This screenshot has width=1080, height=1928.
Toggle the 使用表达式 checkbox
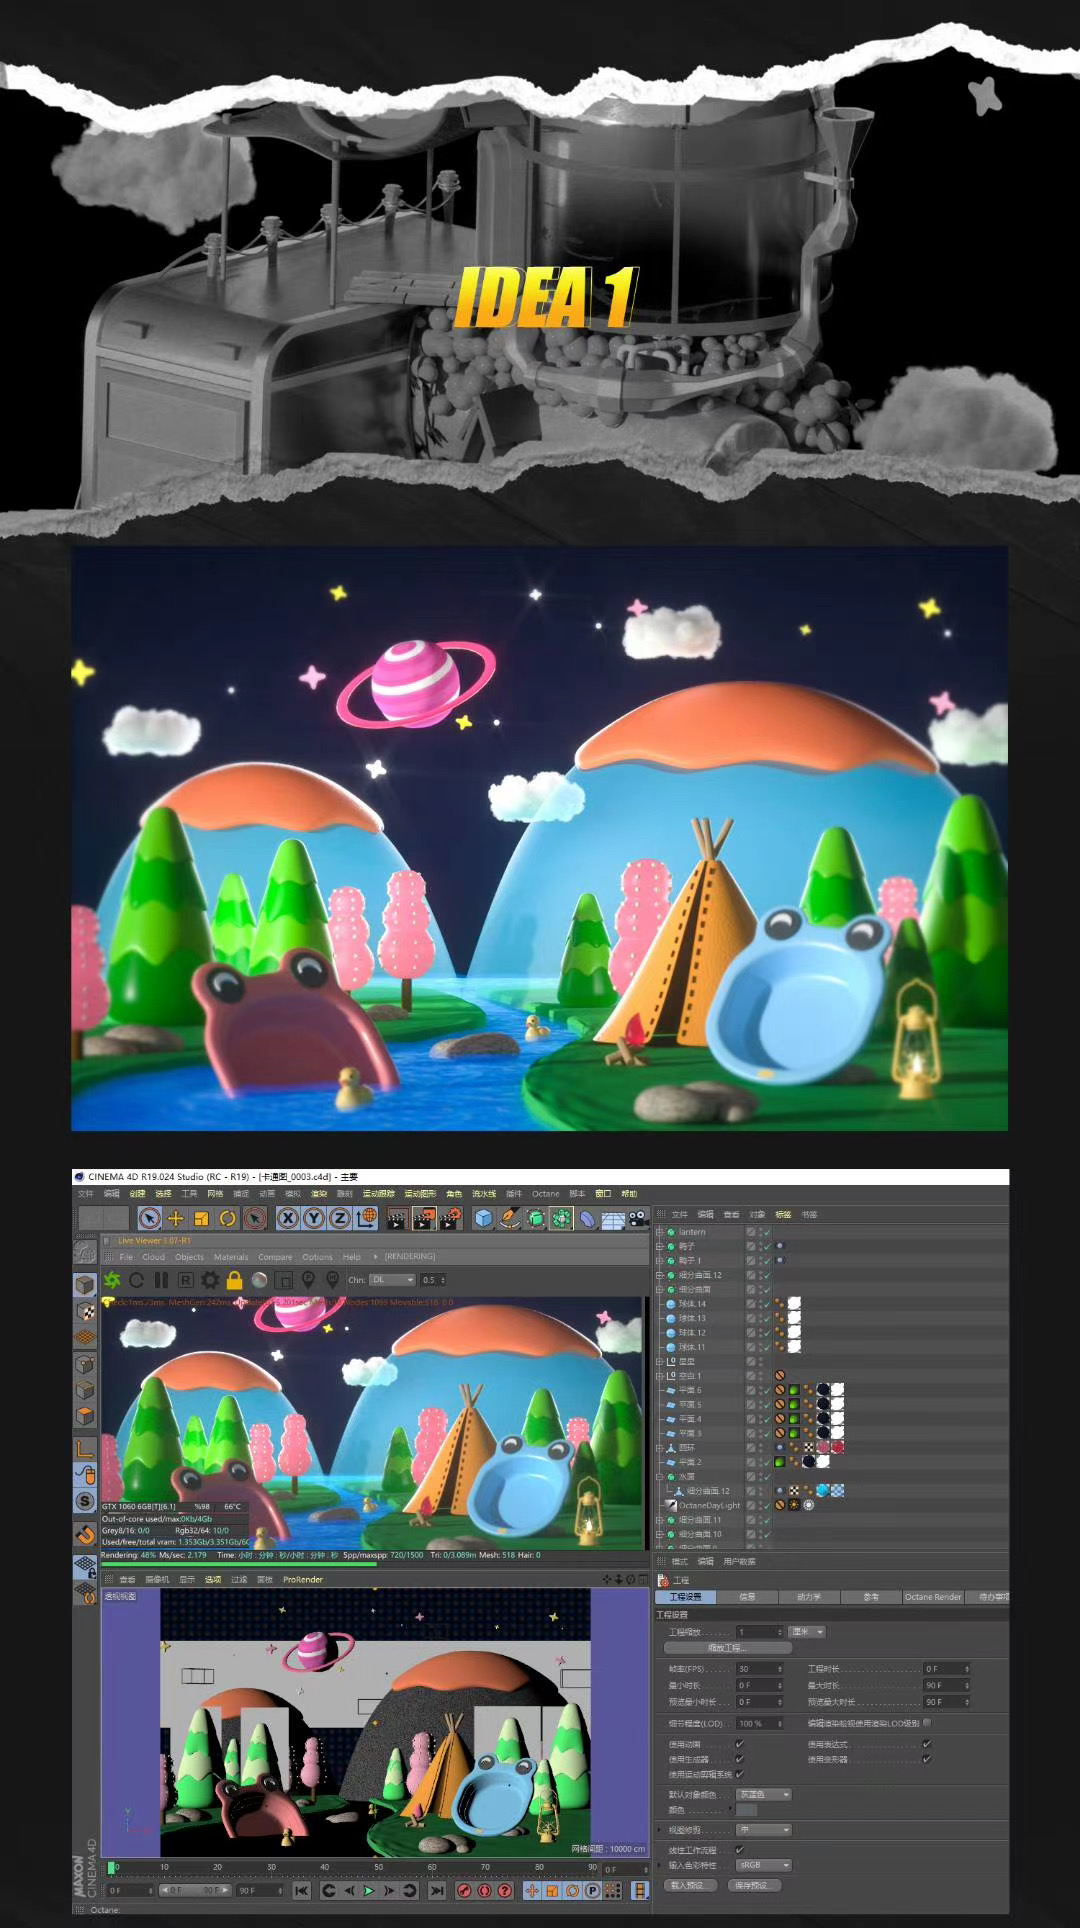click(x=927, y=1744)
